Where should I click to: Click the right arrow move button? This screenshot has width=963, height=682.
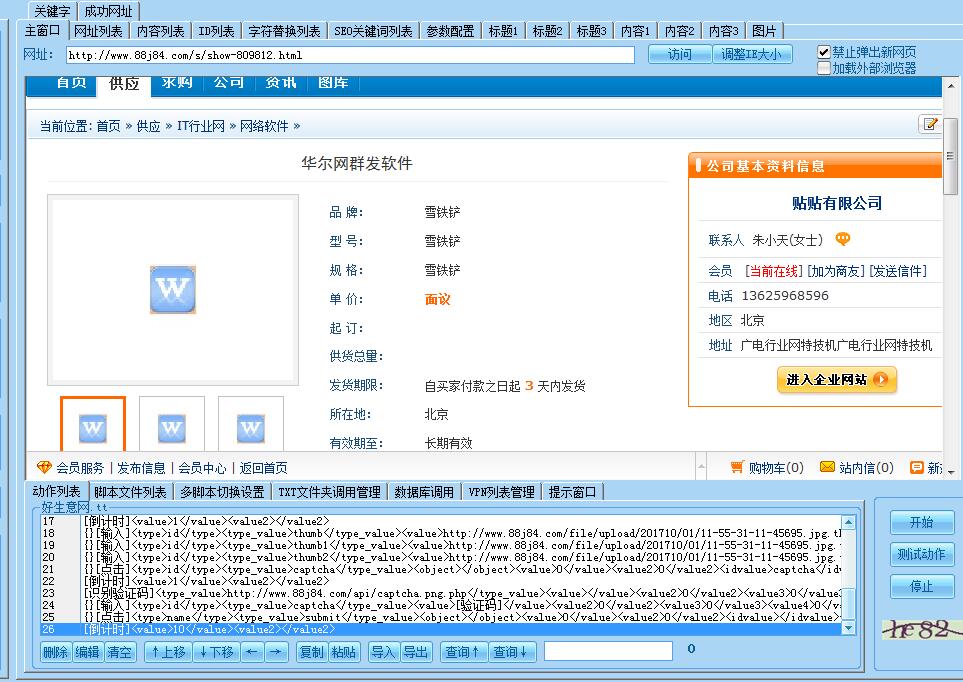coord(276,652)
